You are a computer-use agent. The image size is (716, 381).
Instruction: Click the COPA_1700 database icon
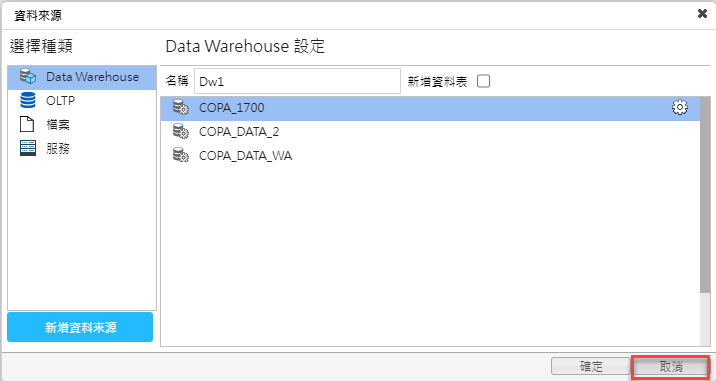click(181, 108)
